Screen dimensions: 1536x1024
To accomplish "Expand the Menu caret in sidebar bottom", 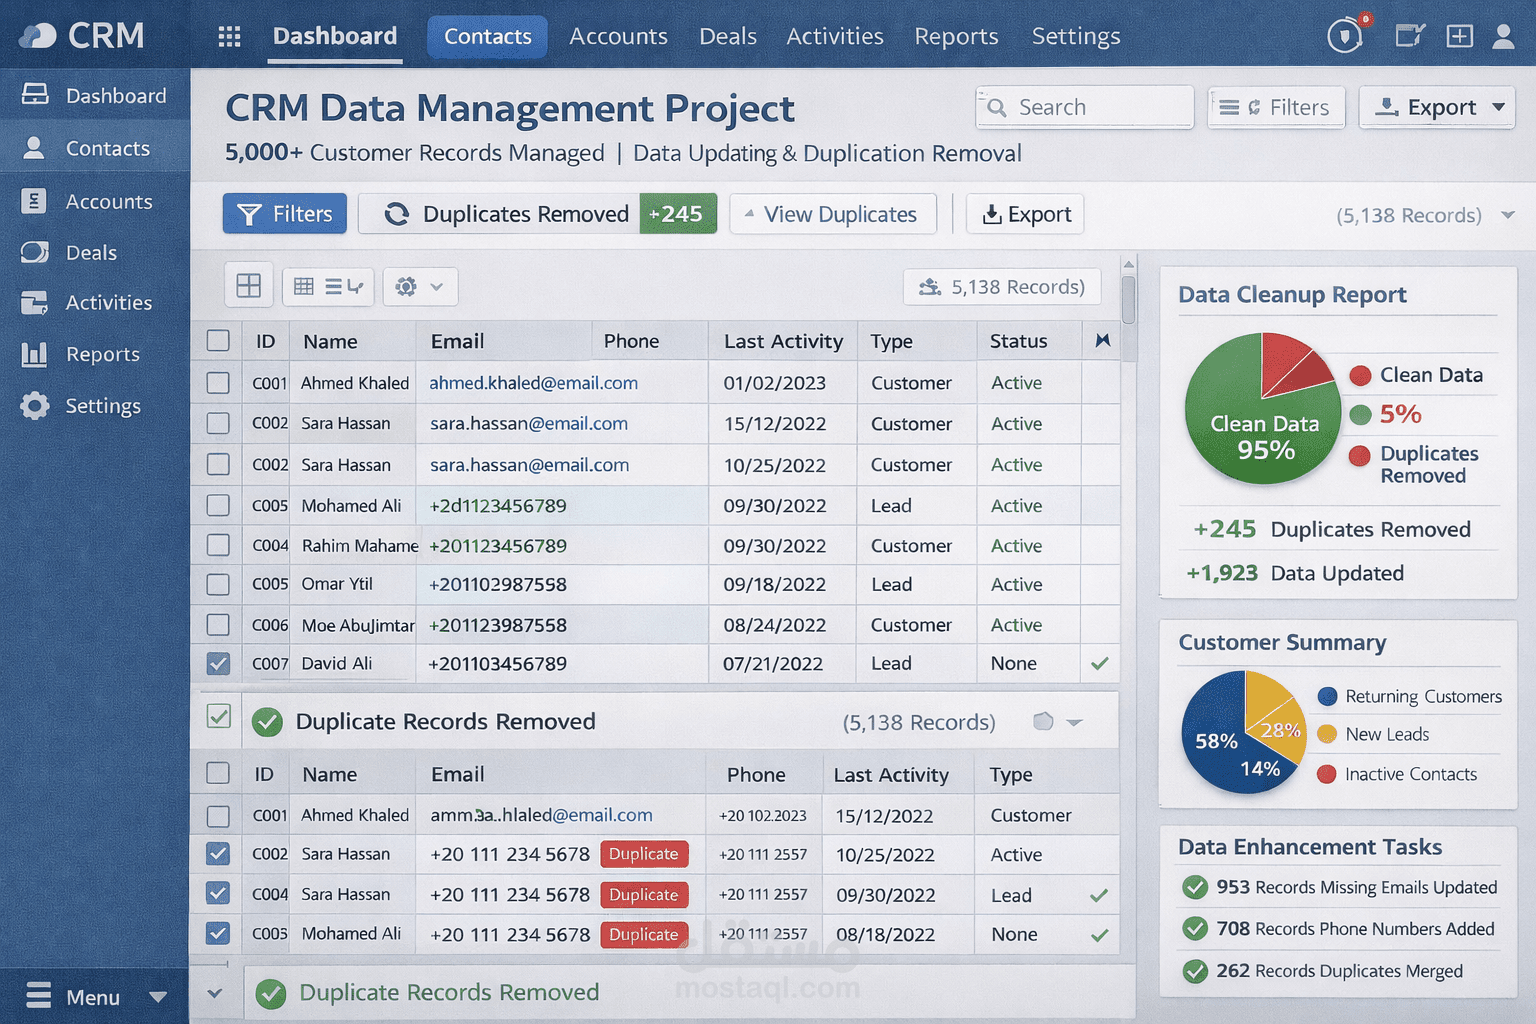I will 158,997.
